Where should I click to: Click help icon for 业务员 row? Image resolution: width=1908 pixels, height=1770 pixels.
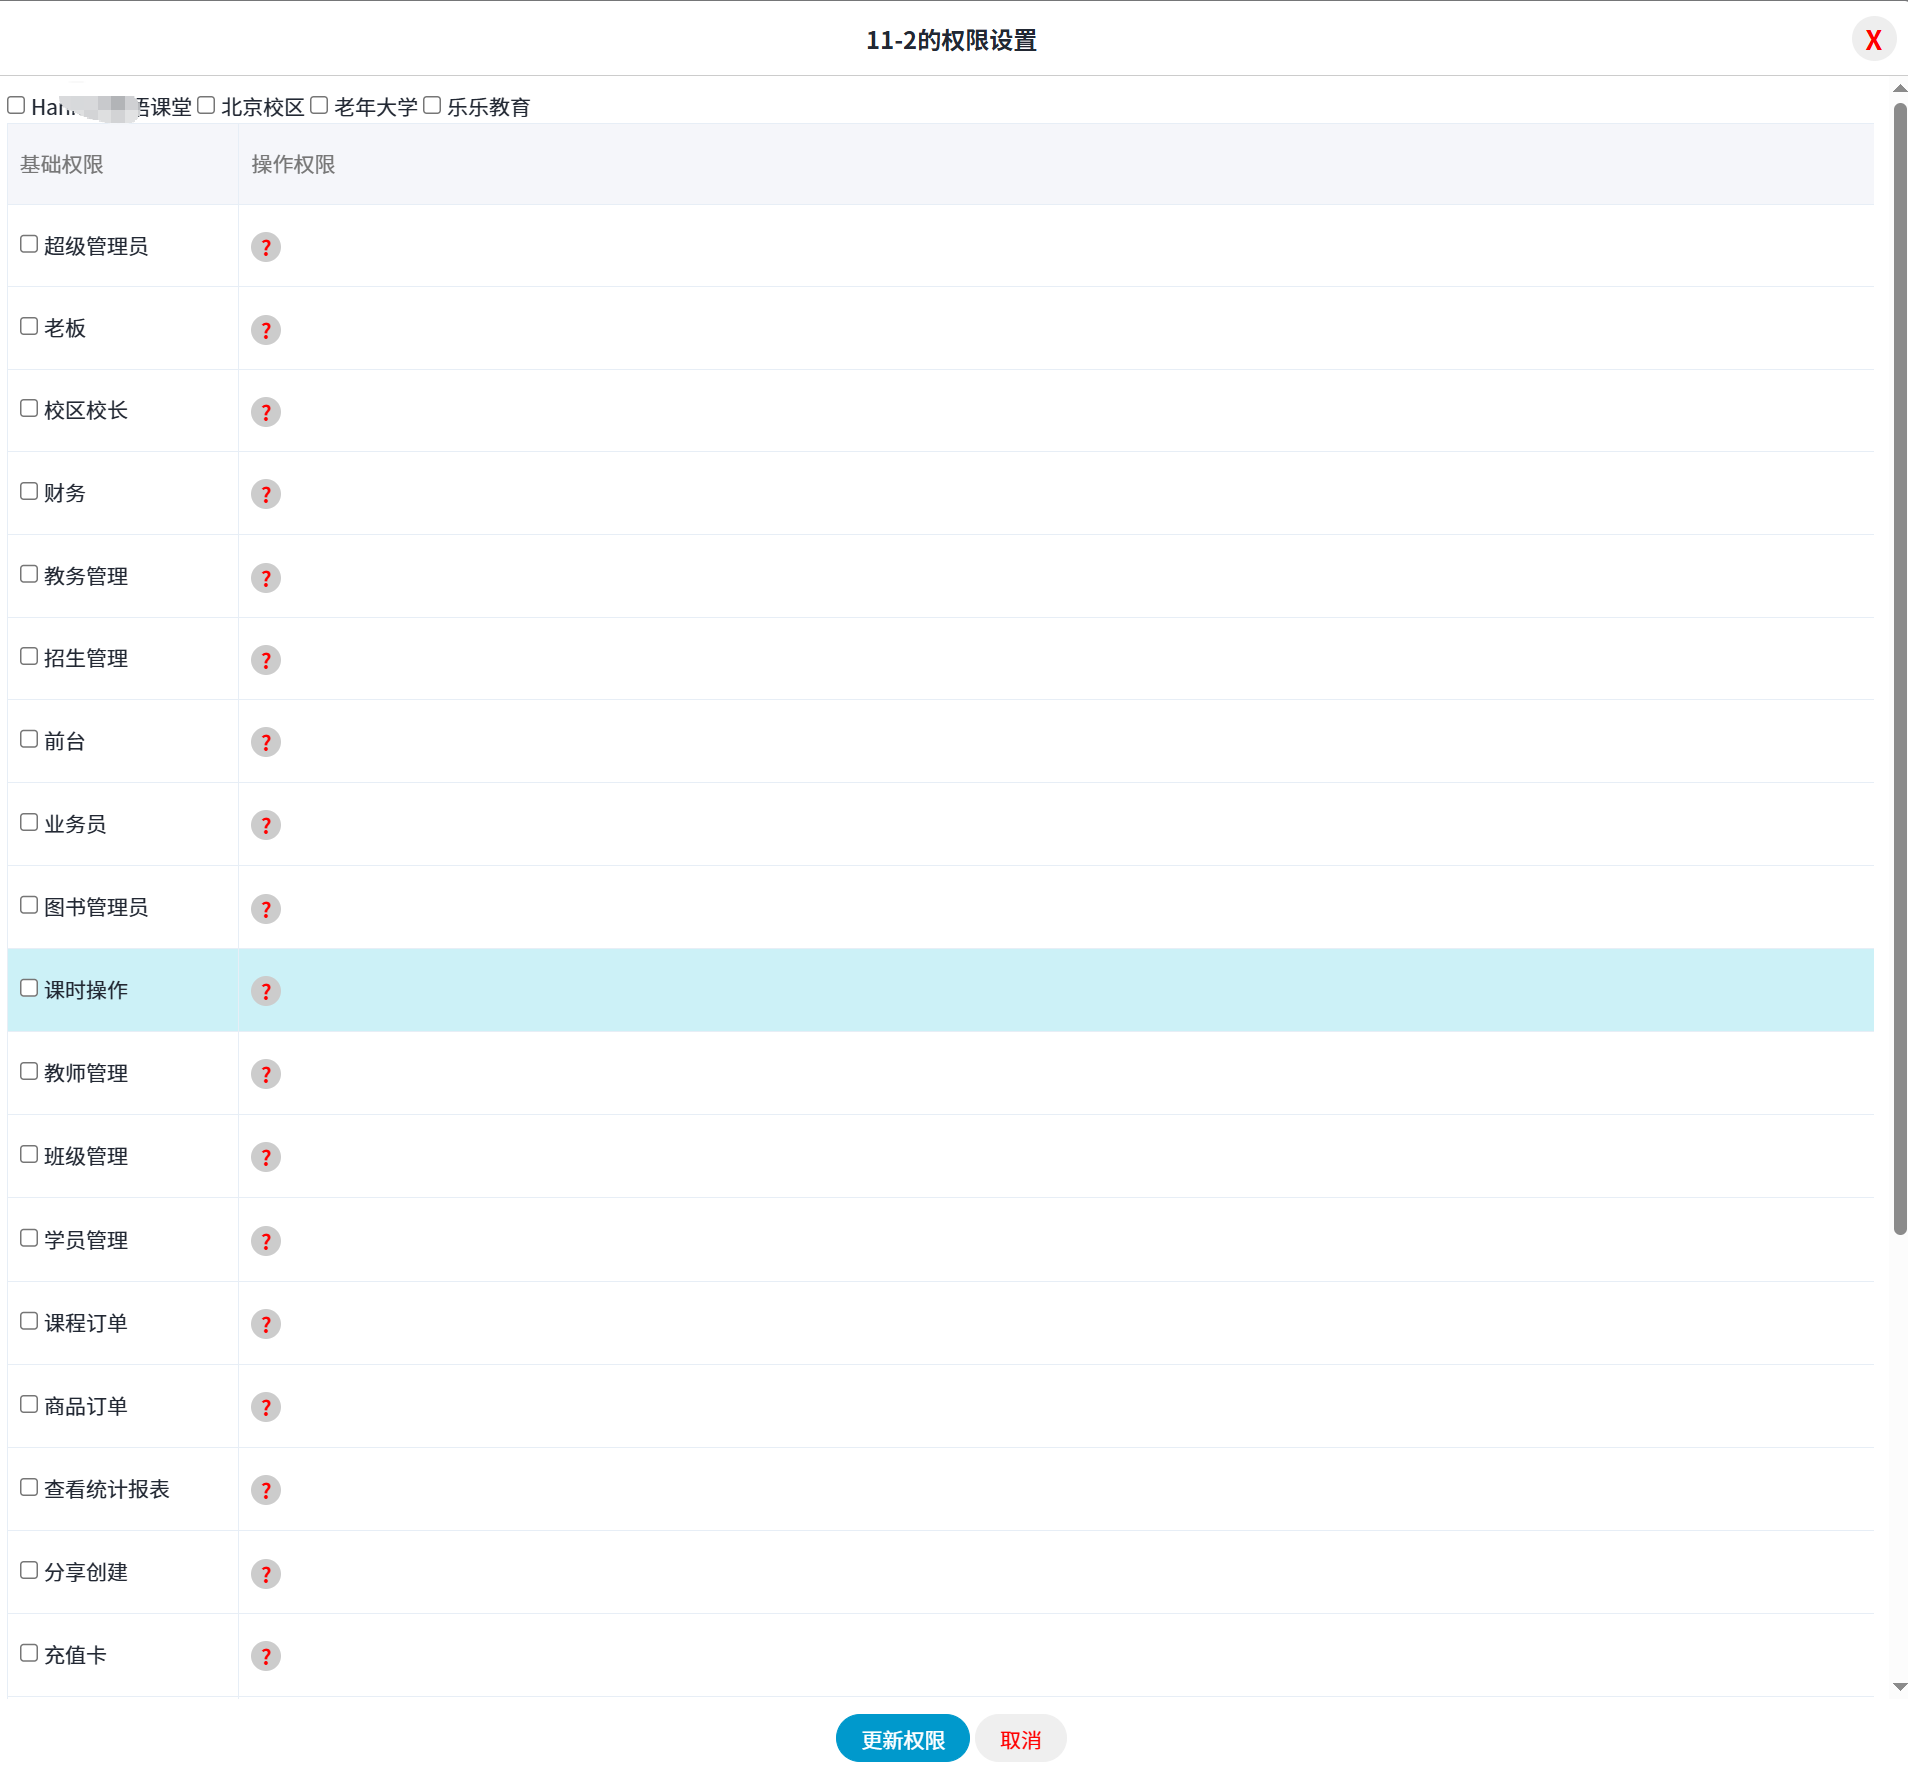point(265,825)
